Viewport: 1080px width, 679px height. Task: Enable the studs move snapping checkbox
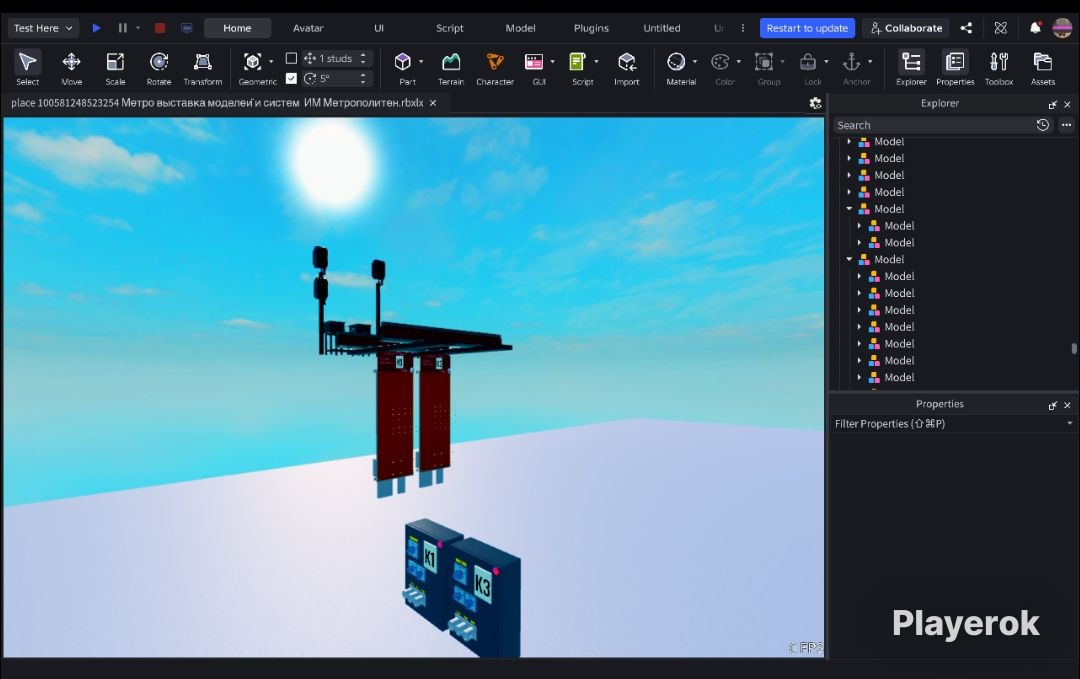coord(291,59)
